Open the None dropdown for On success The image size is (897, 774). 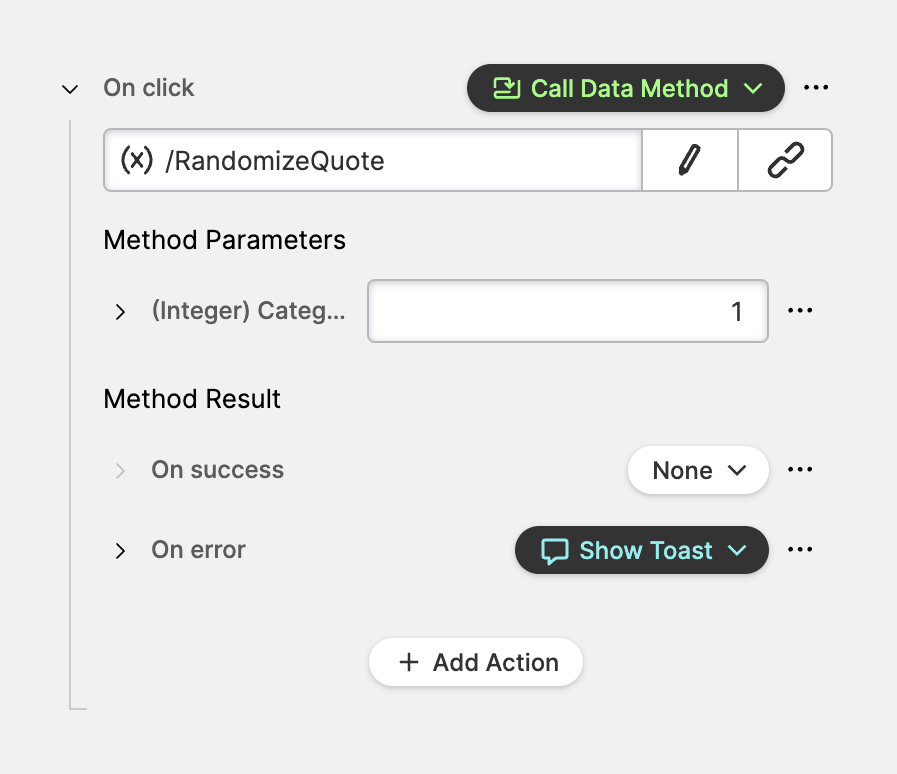click(x=698, y=470)
